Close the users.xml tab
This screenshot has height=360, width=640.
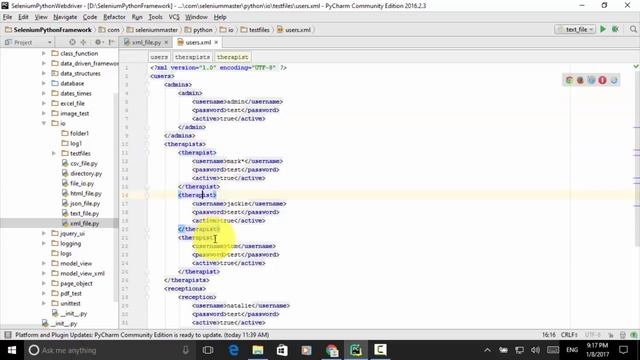point(216,42)
